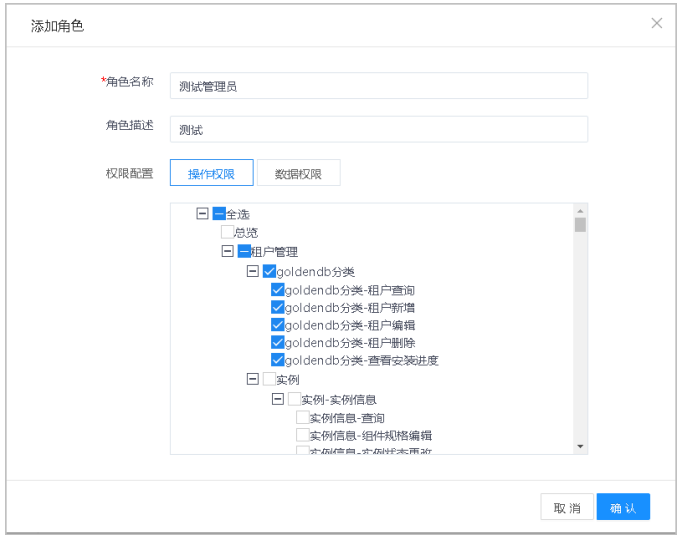Uncheck goldendb分类-租户查询 checkbox
This screenshot has width=680, height=540.
click(x=278, y=289)
